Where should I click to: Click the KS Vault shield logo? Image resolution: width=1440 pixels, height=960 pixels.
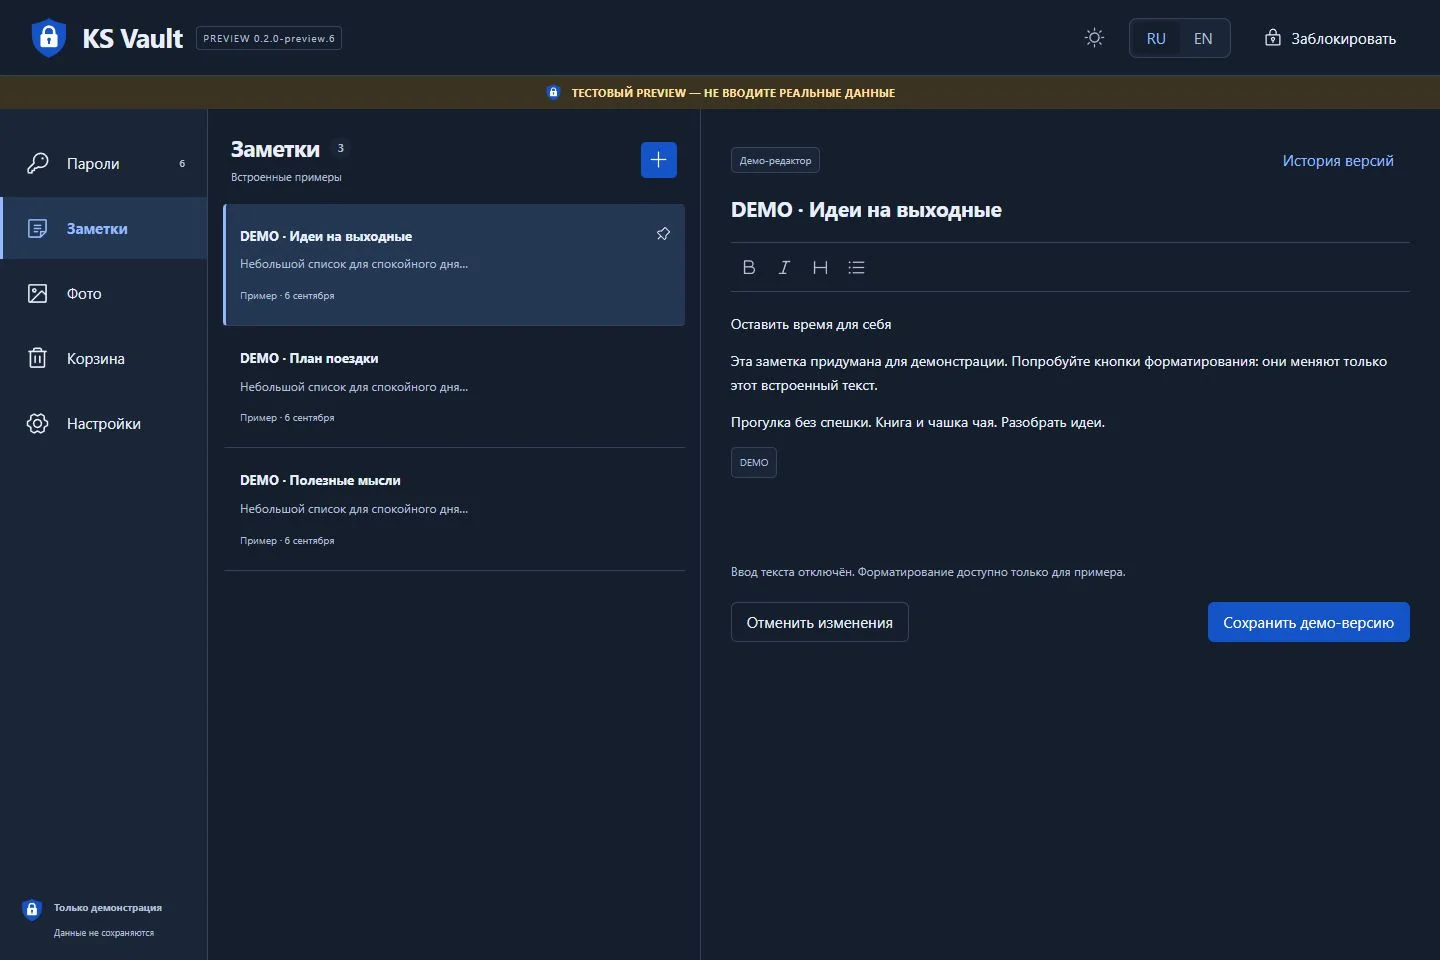[x=48, y=38]
